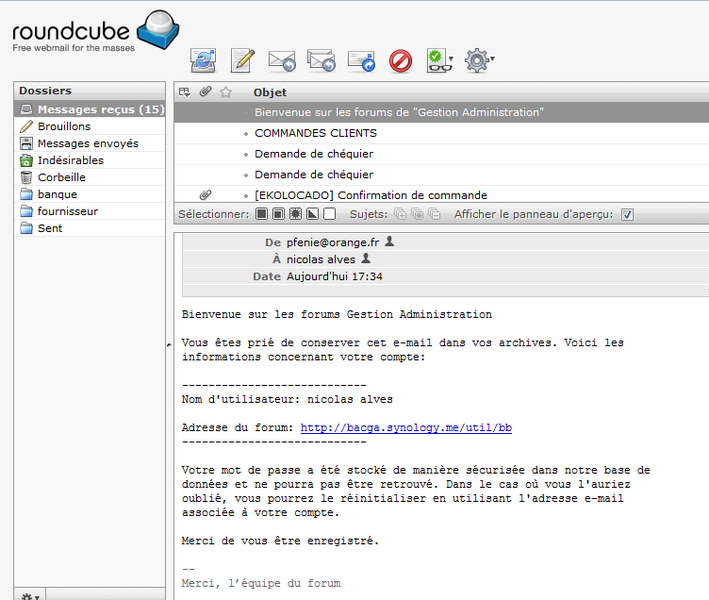709x600 pixels.
Task: Open the more actions gear menu
Action: (x=479, y=61)
